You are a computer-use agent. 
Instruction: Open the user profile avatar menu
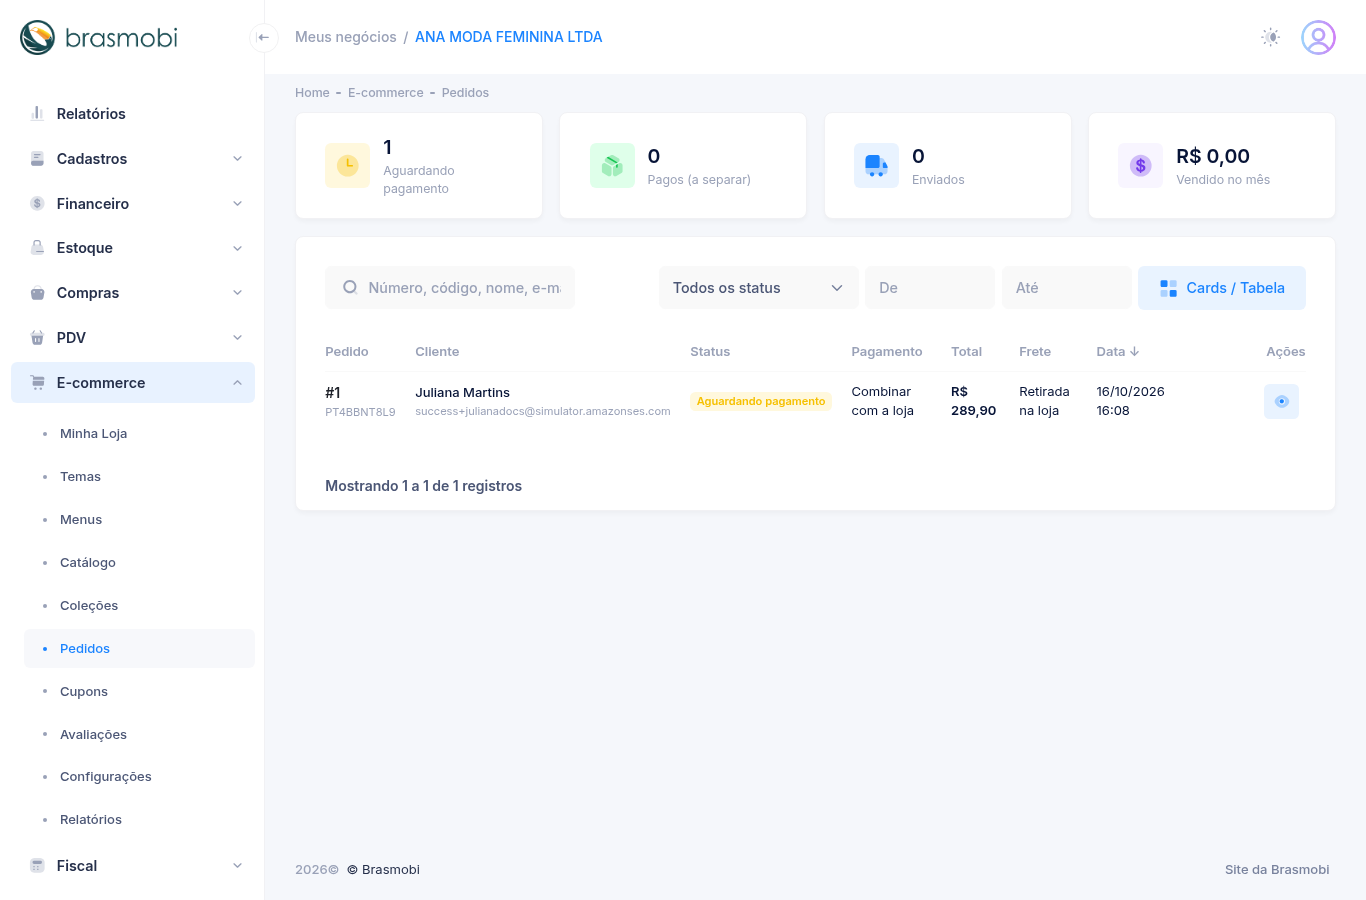[x=1318, y=37]
